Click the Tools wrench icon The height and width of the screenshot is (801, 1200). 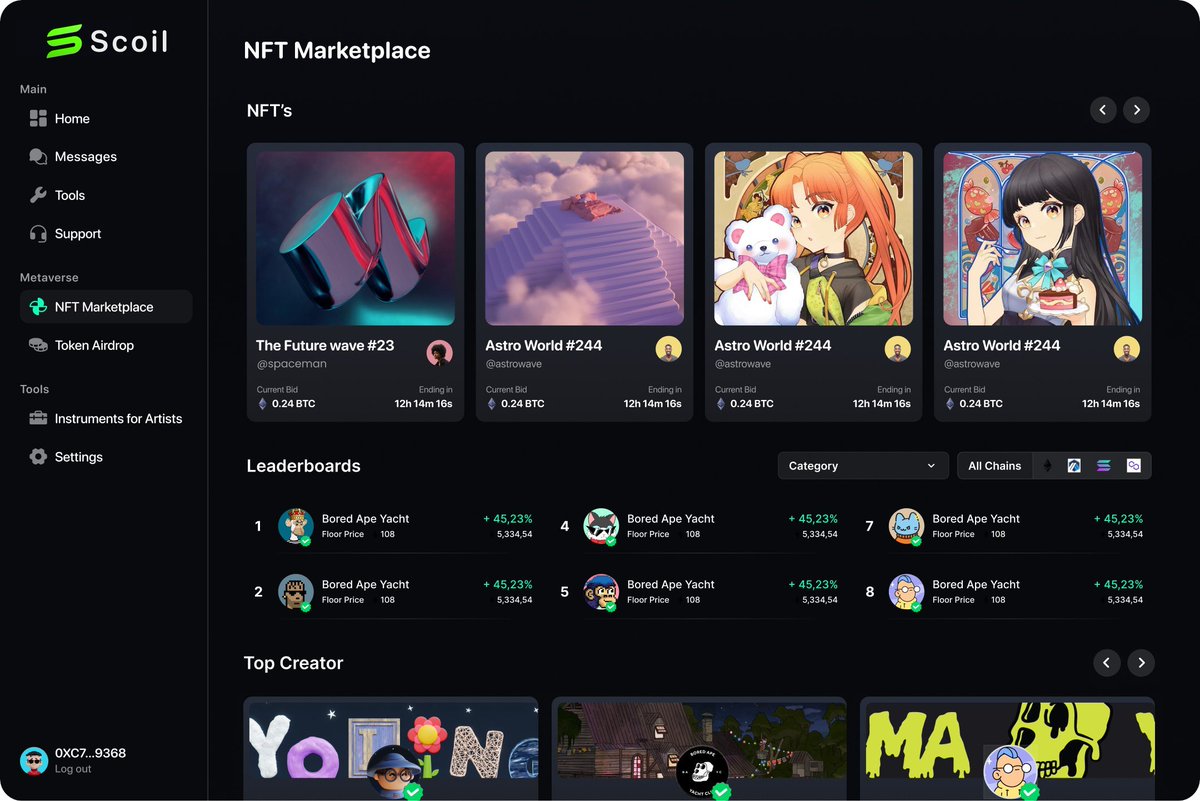pos(38,195)
